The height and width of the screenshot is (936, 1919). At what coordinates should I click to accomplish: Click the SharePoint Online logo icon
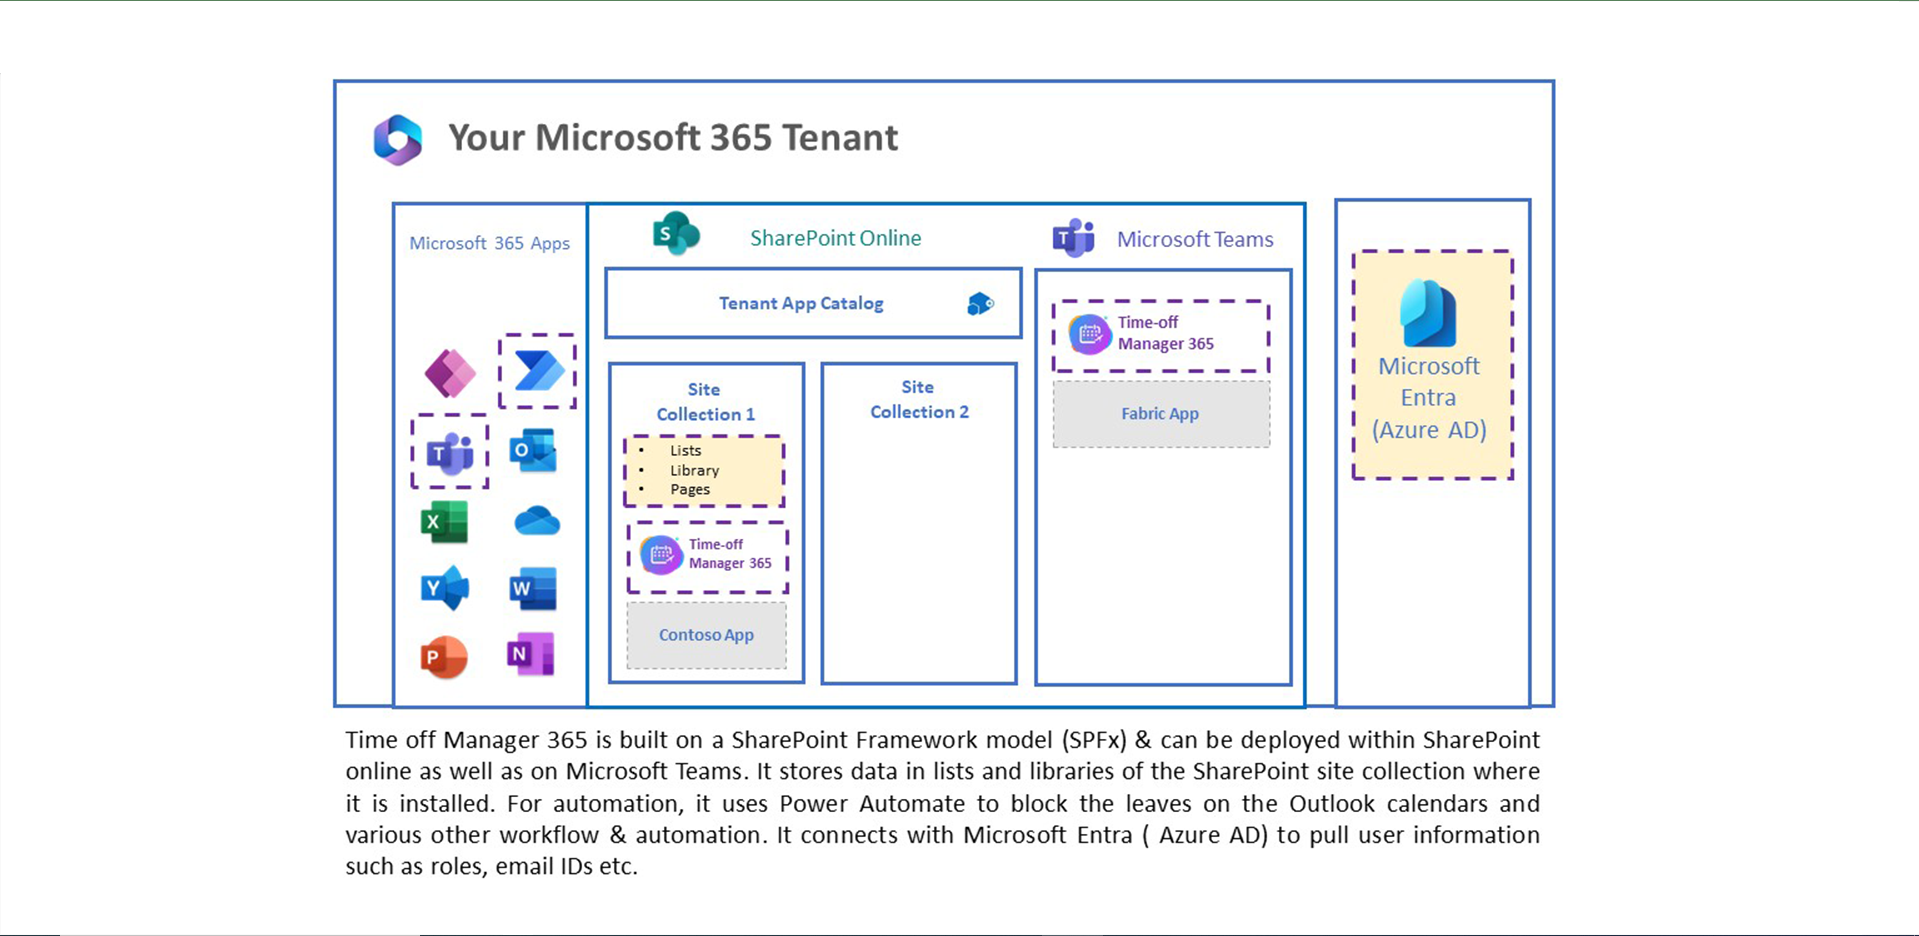click(676, 234)
